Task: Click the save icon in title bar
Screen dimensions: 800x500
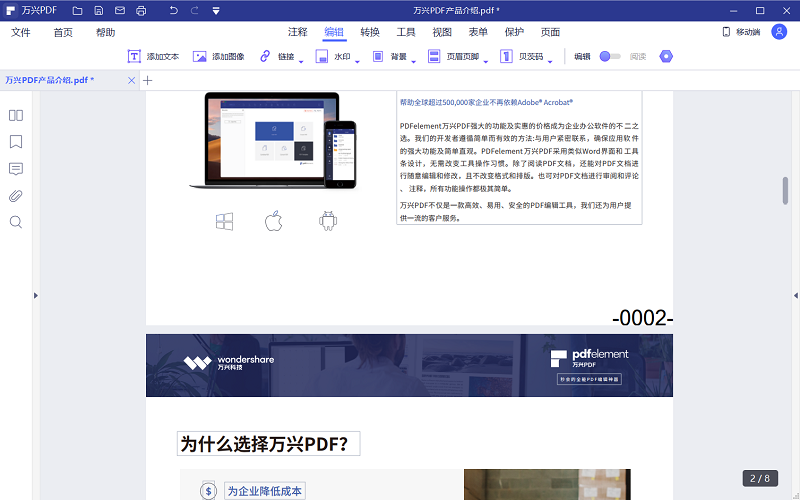Action: (98, 10)
